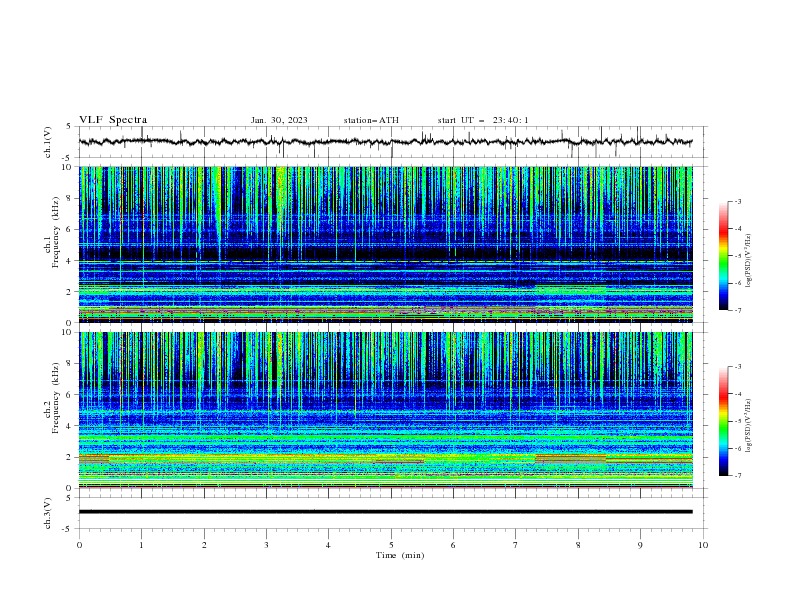Click time axis tick label "2"

204,545
